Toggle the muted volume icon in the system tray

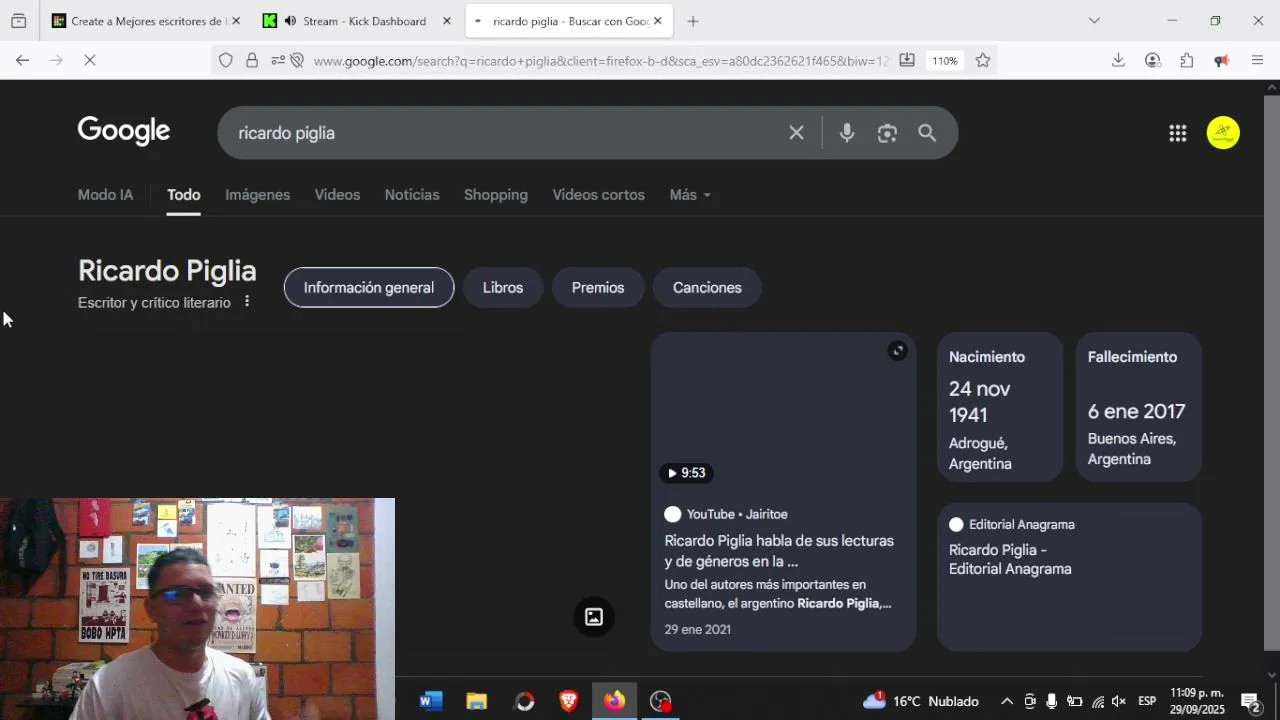click(1119, 701)
